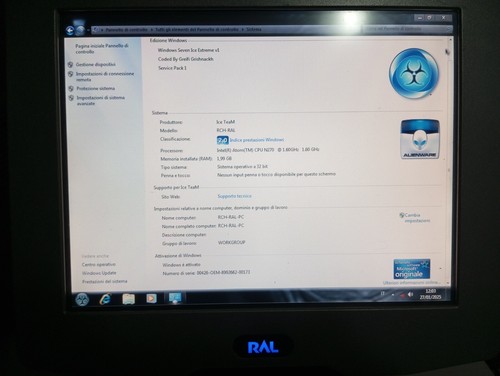Screen dimensions: 500x376
Task: Click Cambia impostazioni link
Action: pyautogui.click(x=417, y=218)
